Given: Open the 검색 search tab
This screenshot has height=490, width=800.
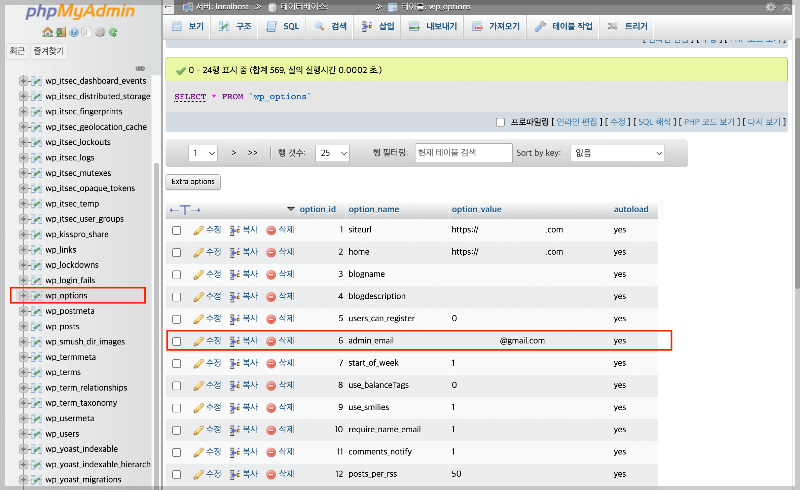Looking at the screenshot, I should (x=331, y=27).
